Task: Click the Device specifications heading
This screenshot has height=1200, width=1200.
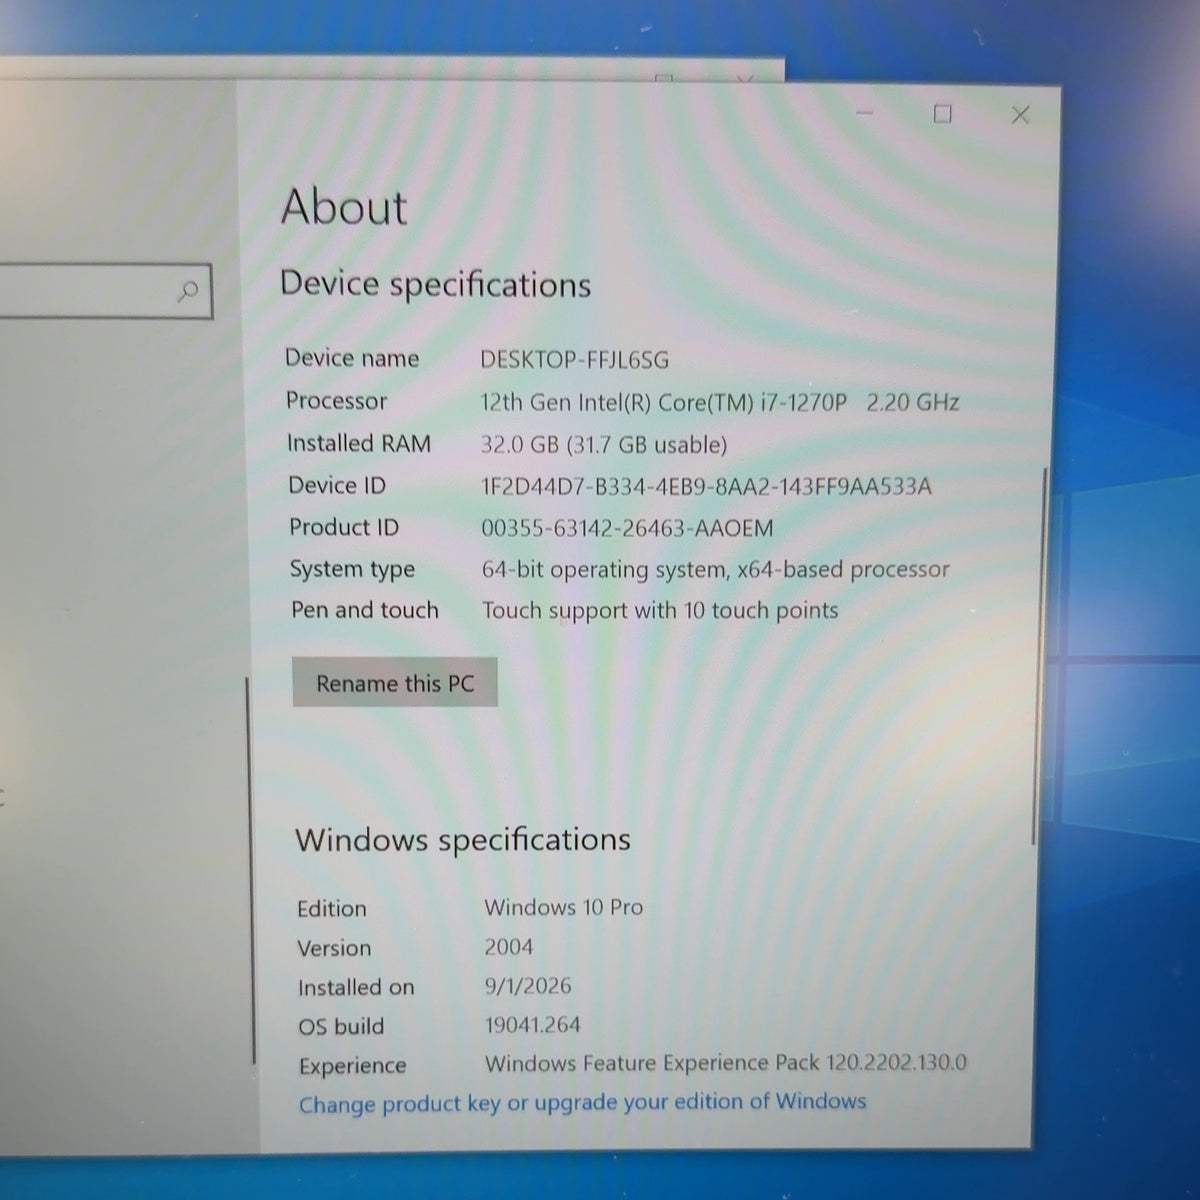Action: pos(435,285)
